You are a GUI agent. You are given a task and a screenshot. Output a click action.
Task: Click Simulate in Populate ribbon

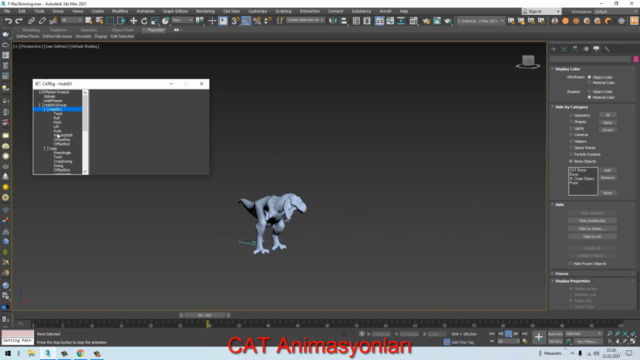(x=83, y=36)
